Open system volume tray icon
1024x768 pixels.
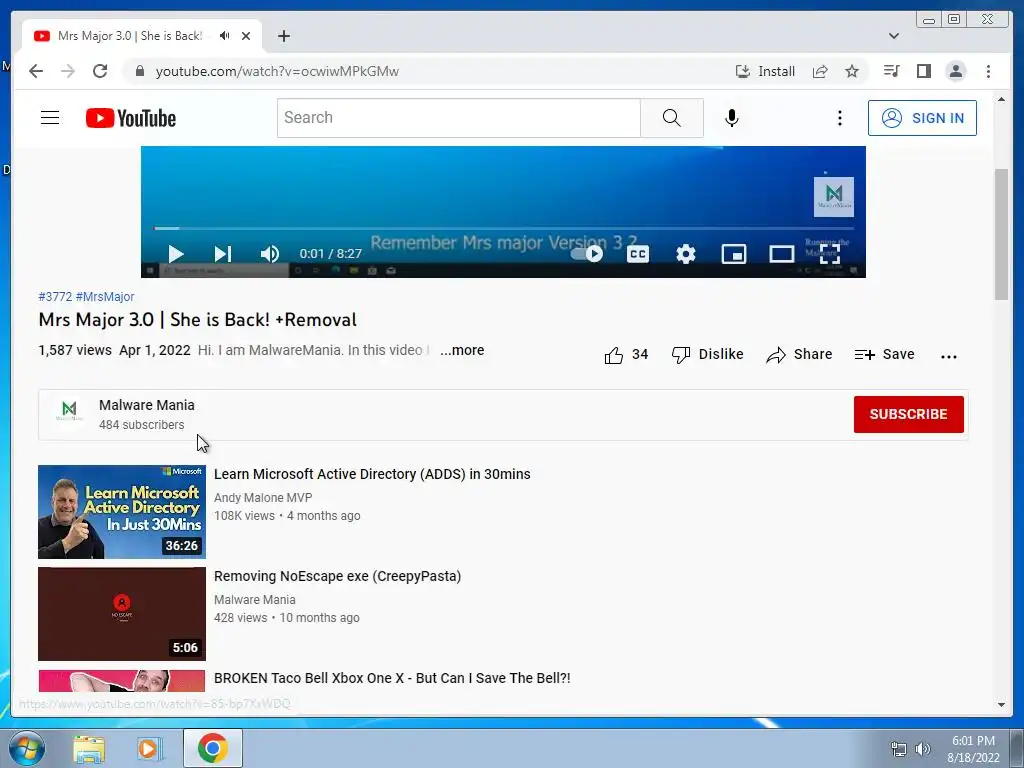(923, 749)
